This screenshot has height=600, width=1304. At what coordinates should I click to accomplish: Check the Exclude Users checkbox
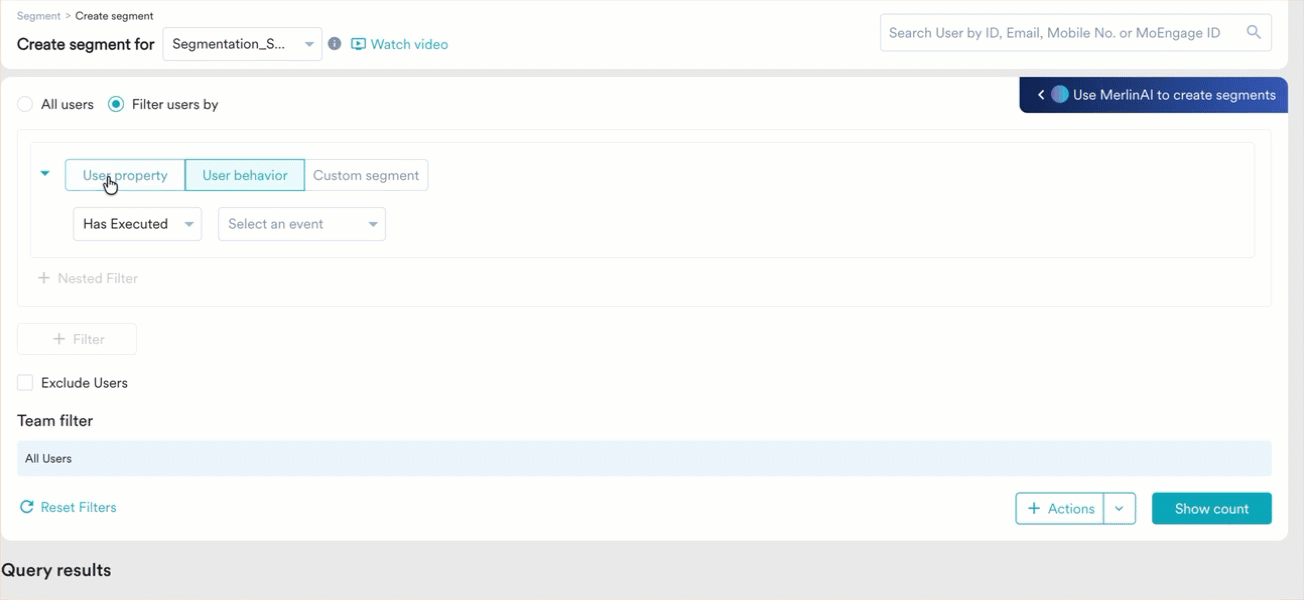[x=24, y=382]
